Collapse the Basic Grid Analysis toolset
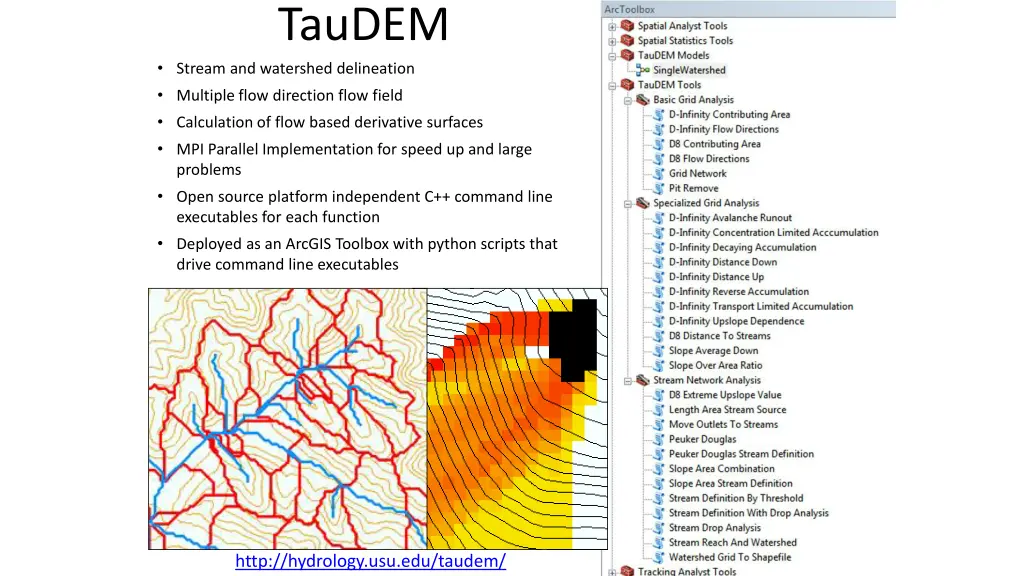Screen dimensions: 1024x576 628,101
